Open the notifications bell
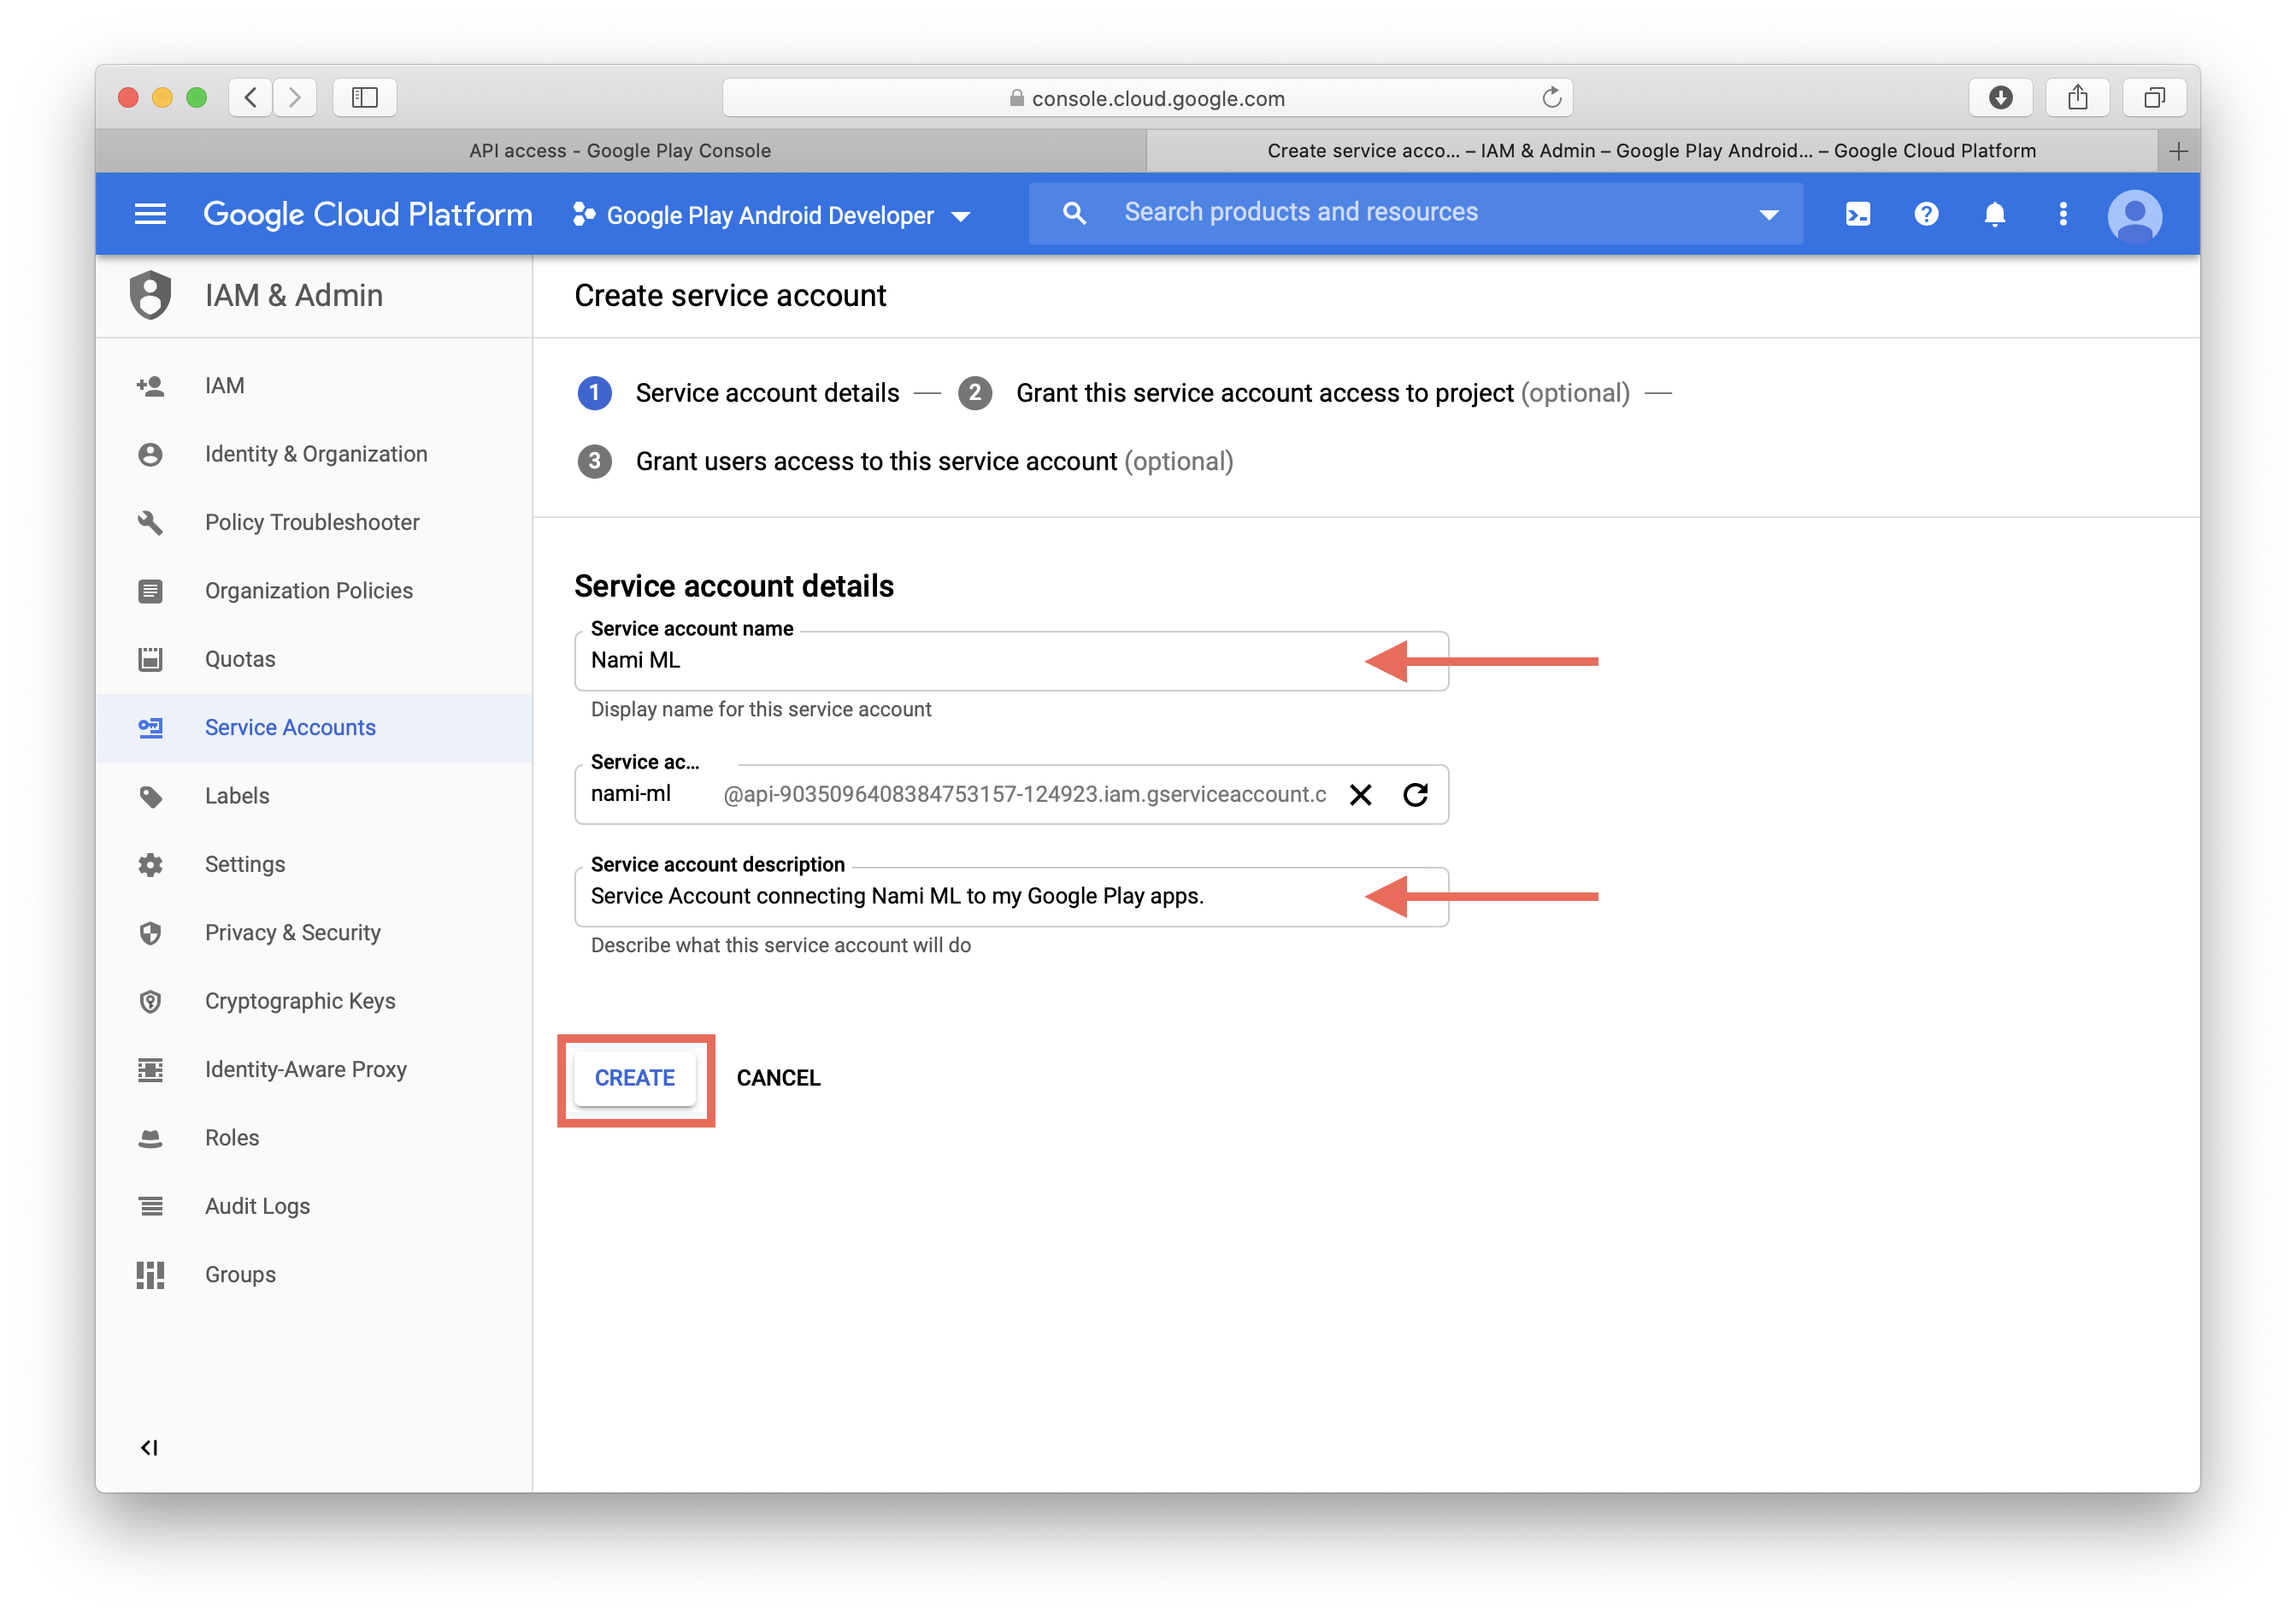2296x1619 pixels. [x=1994, y=214]
